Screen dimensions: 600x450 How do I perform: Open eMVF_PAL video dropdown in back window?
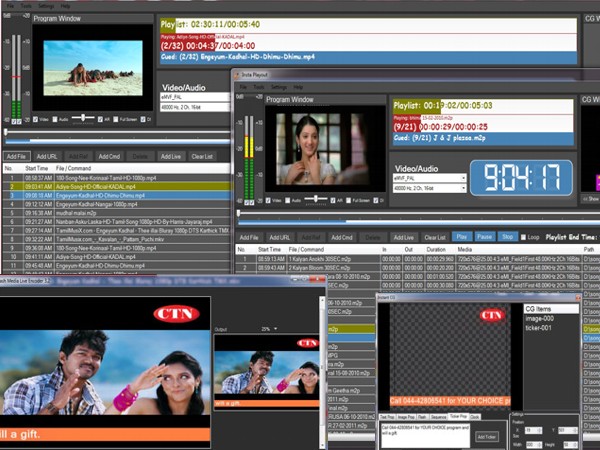click(195, 97)
